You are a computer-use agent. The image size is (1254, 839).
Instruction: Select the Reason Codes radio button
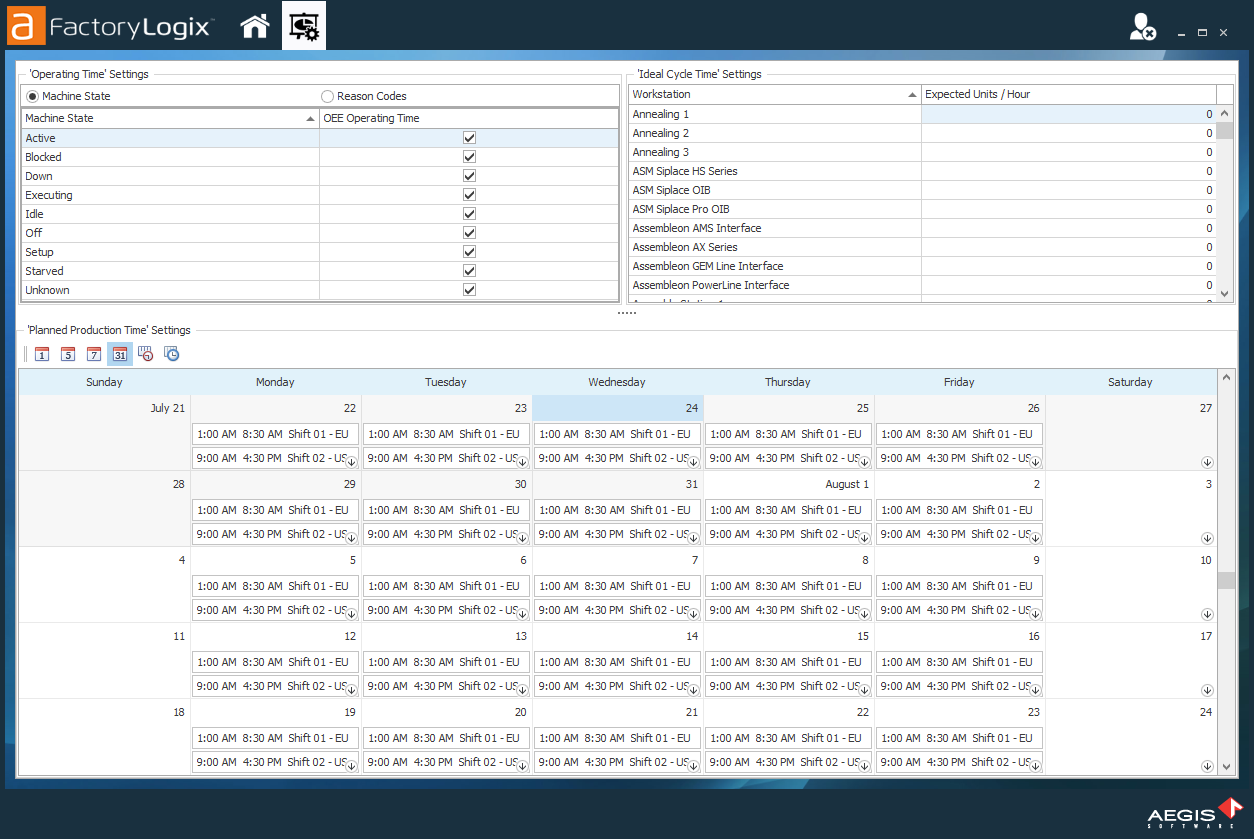tap(328, 96)
